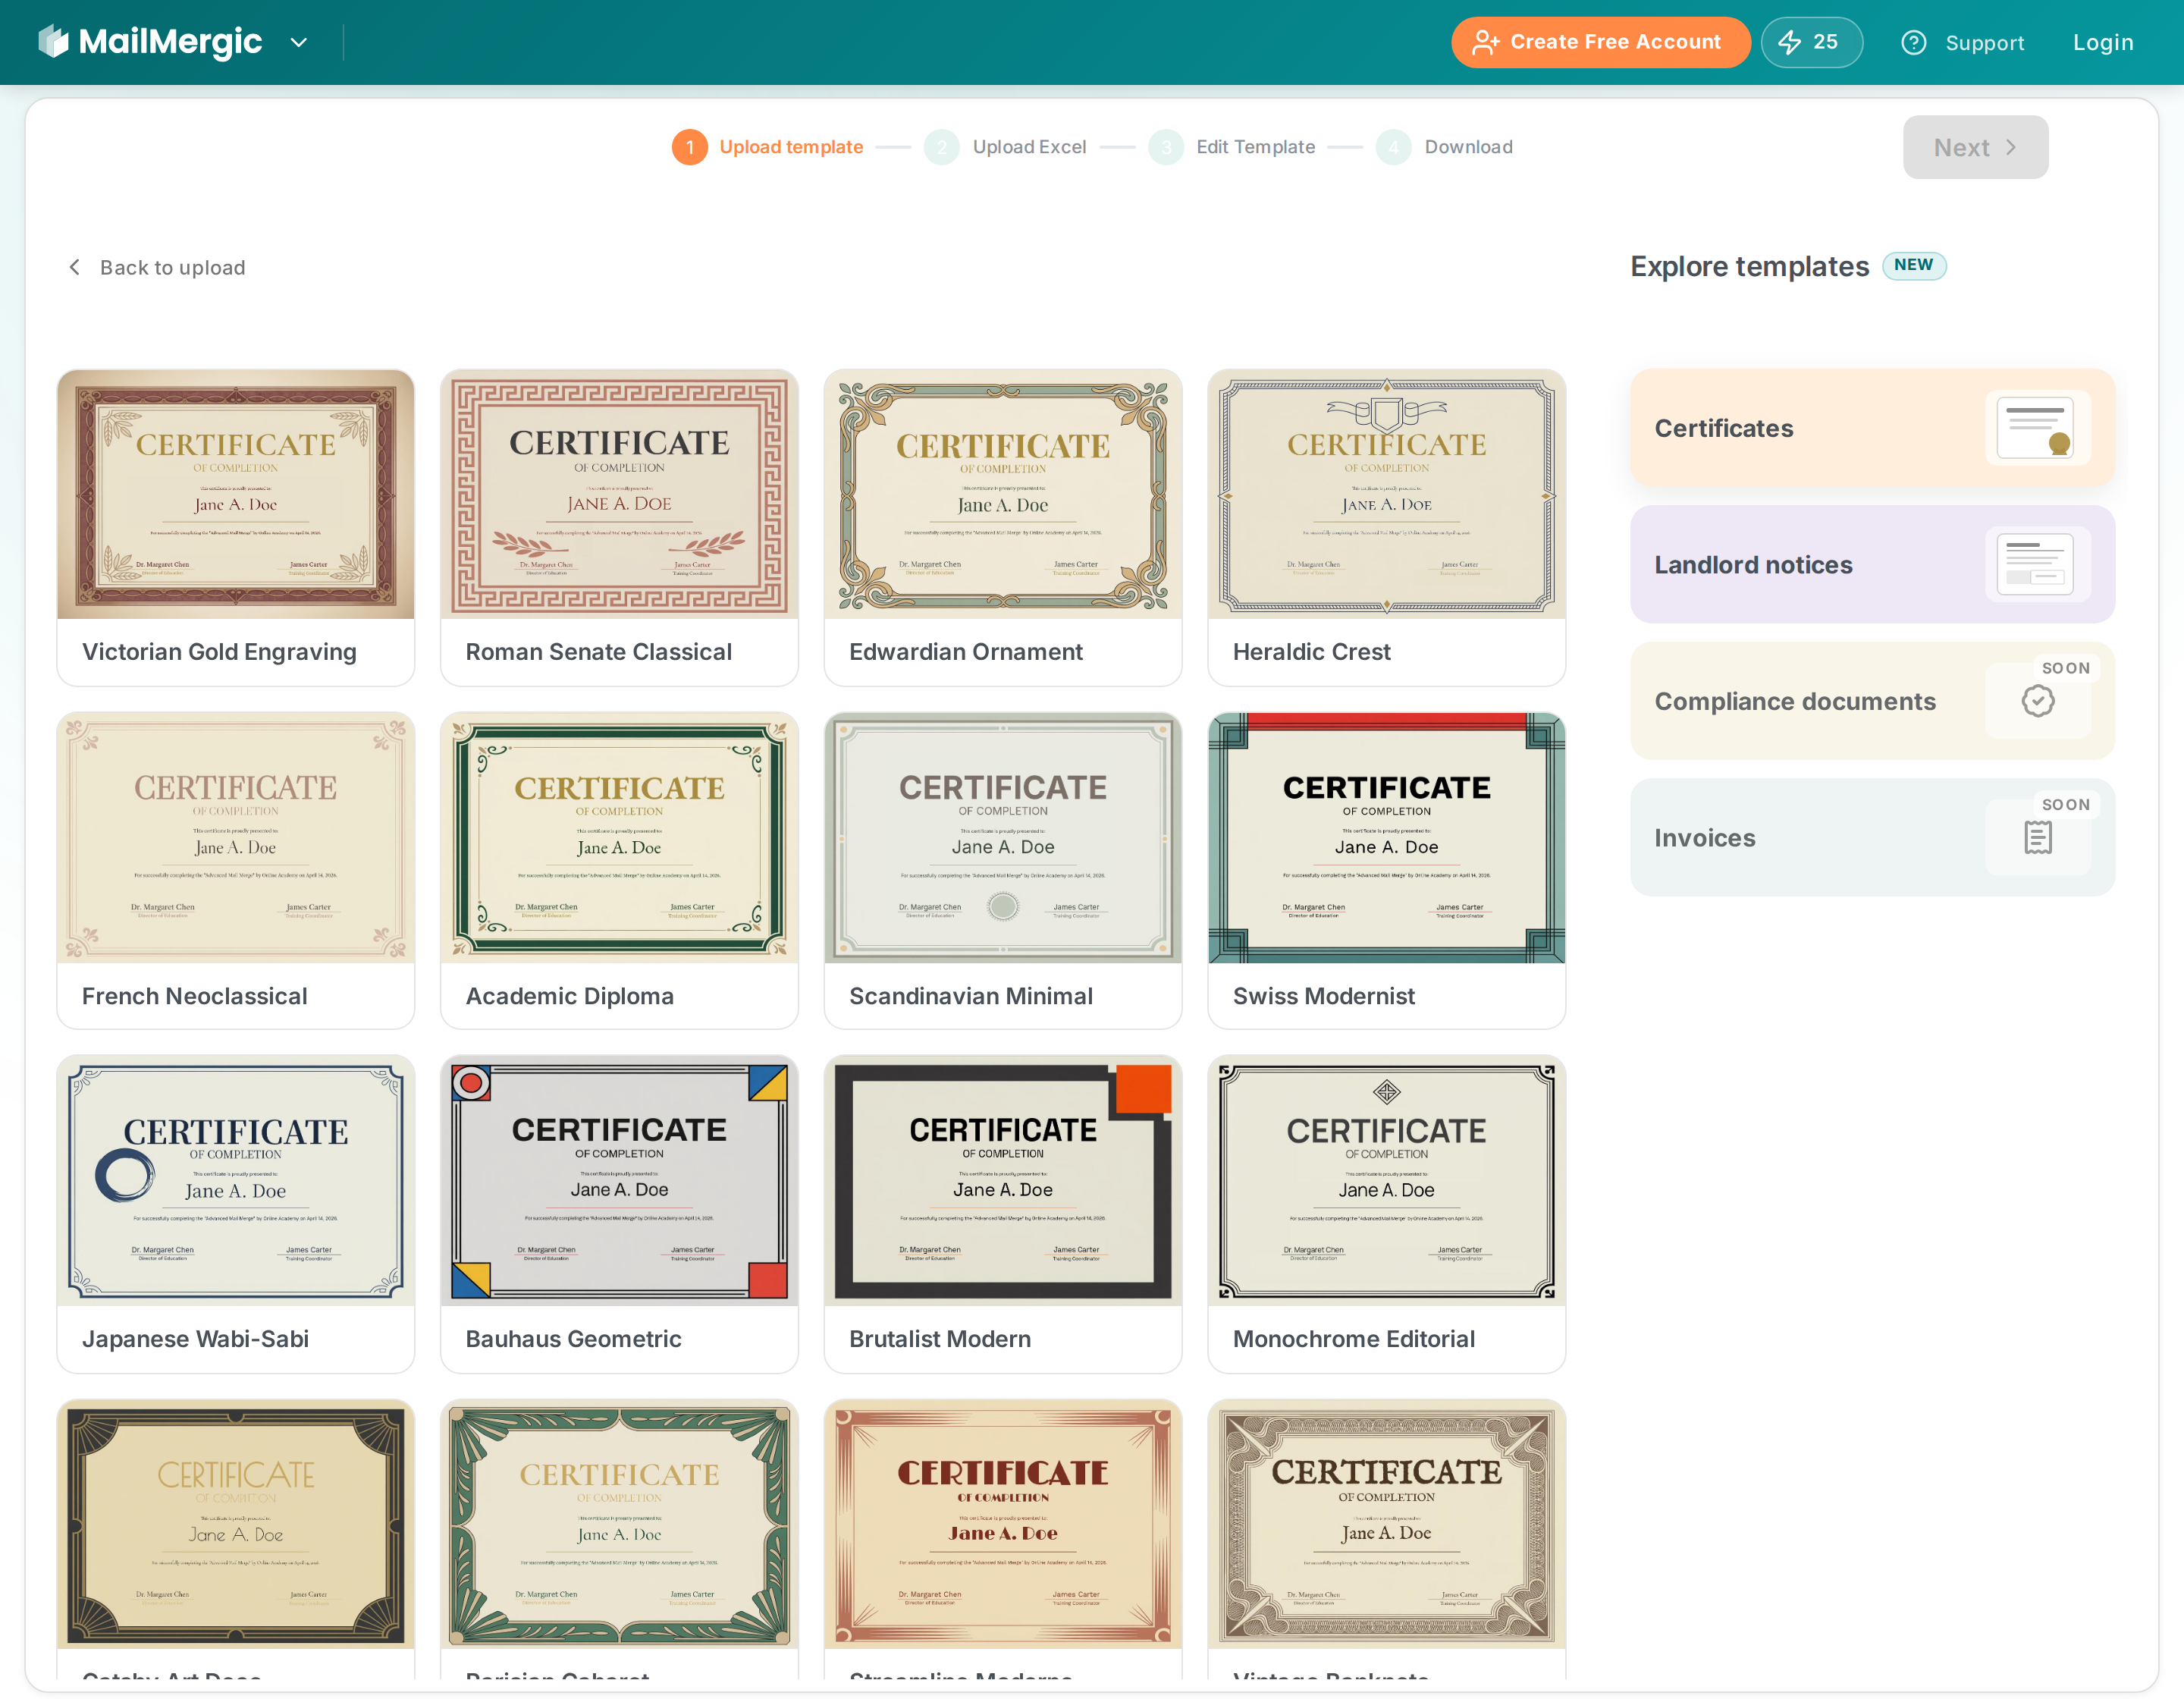Image resolution: width=2184 pixels, height=1699 pixels.
Task: Select step 4 circle for Download
Action: [x=1393, y=147]
